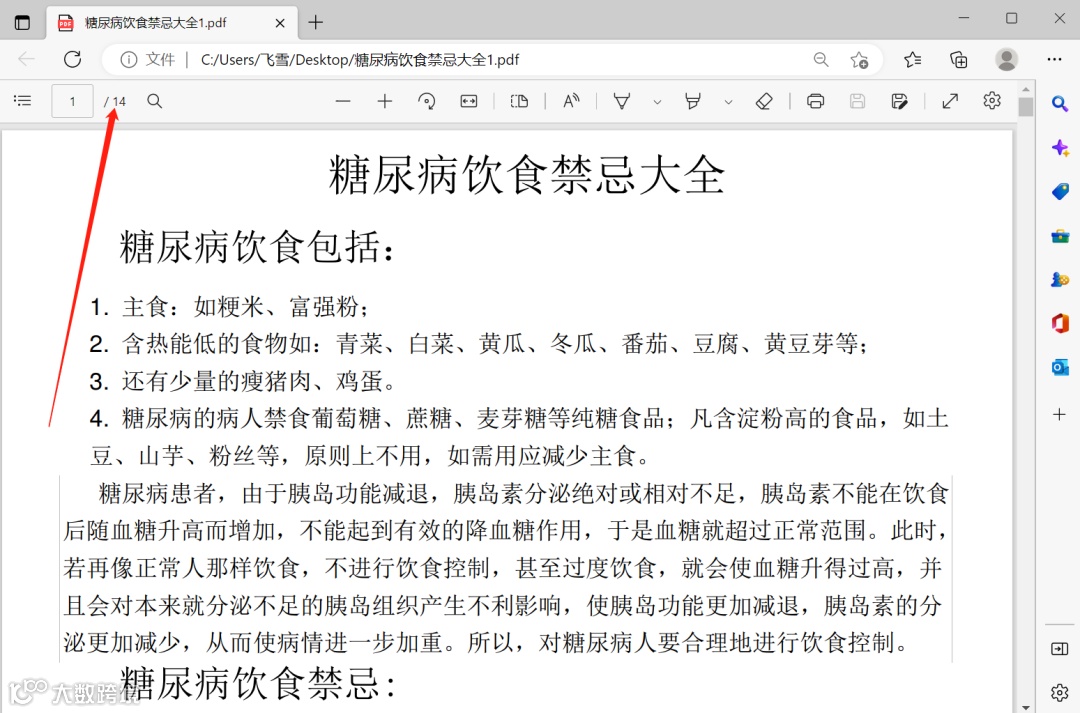Expand Highlight color options dropdown
The width and height of the screenshot is (1080, 713).
[x=728, y=102]
